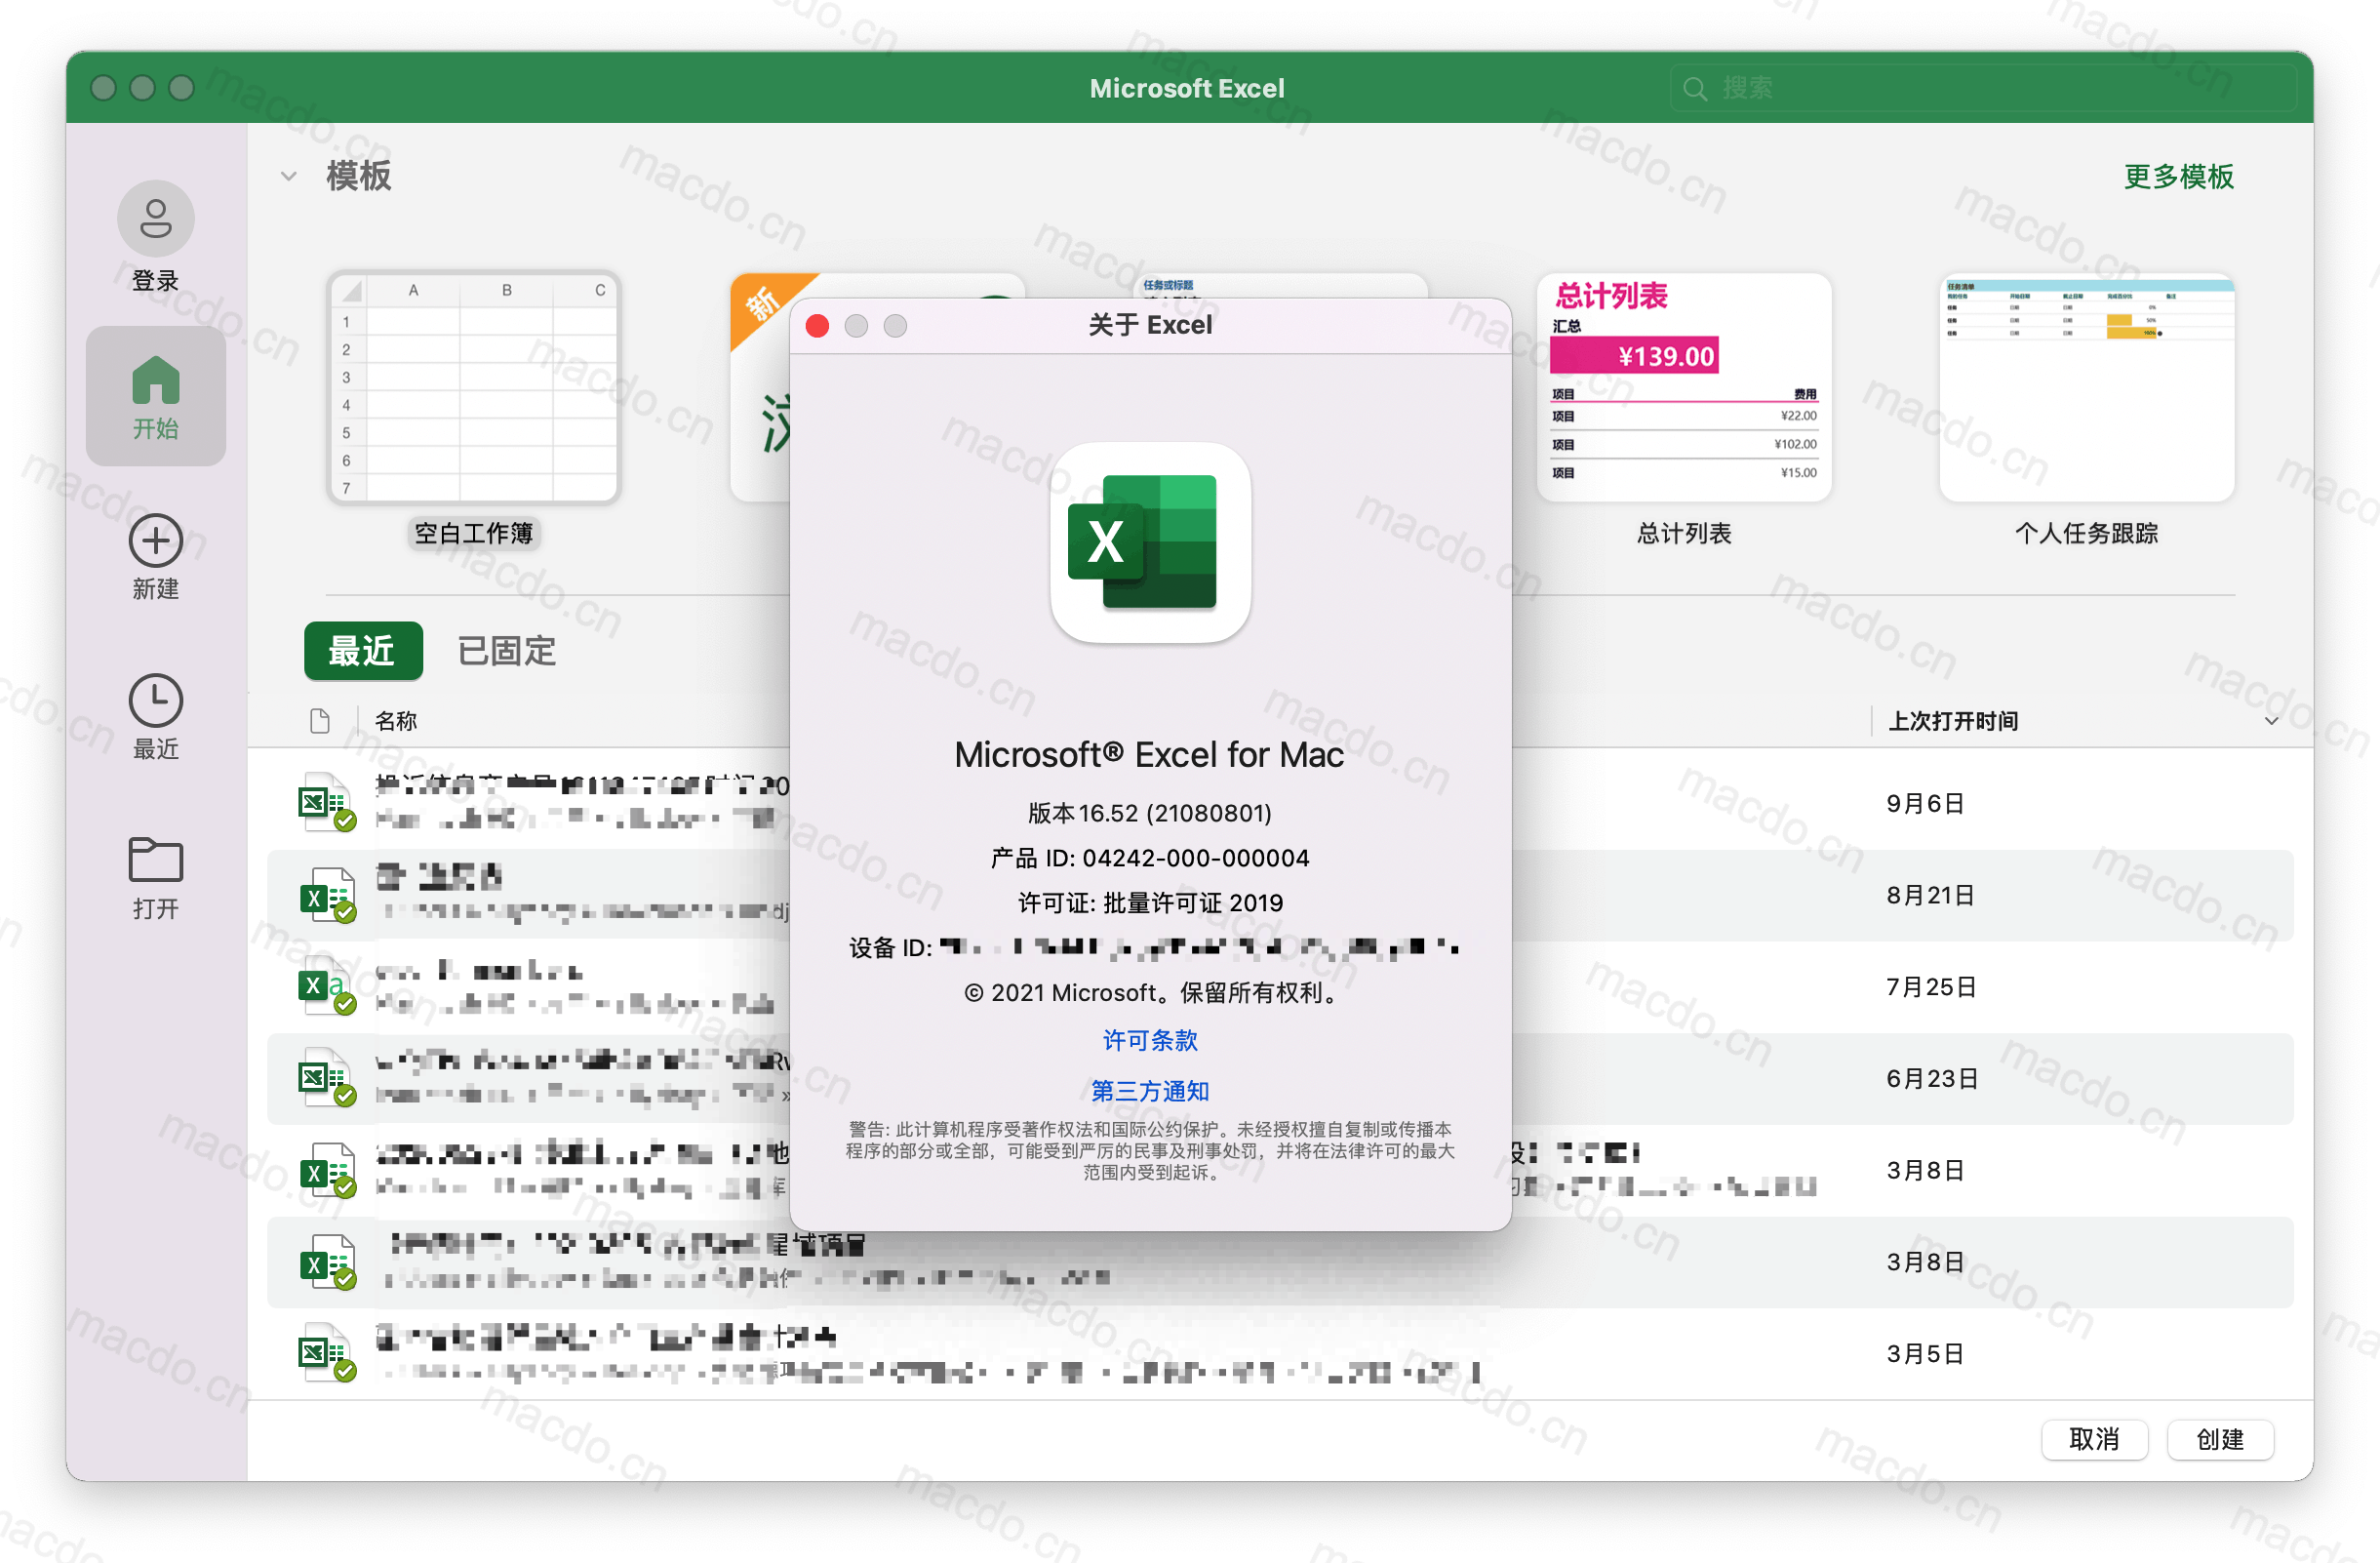Click the 总计列表 caption under template
The width and height of the screenshot is (2380, 1563).
click(1684, 533)
